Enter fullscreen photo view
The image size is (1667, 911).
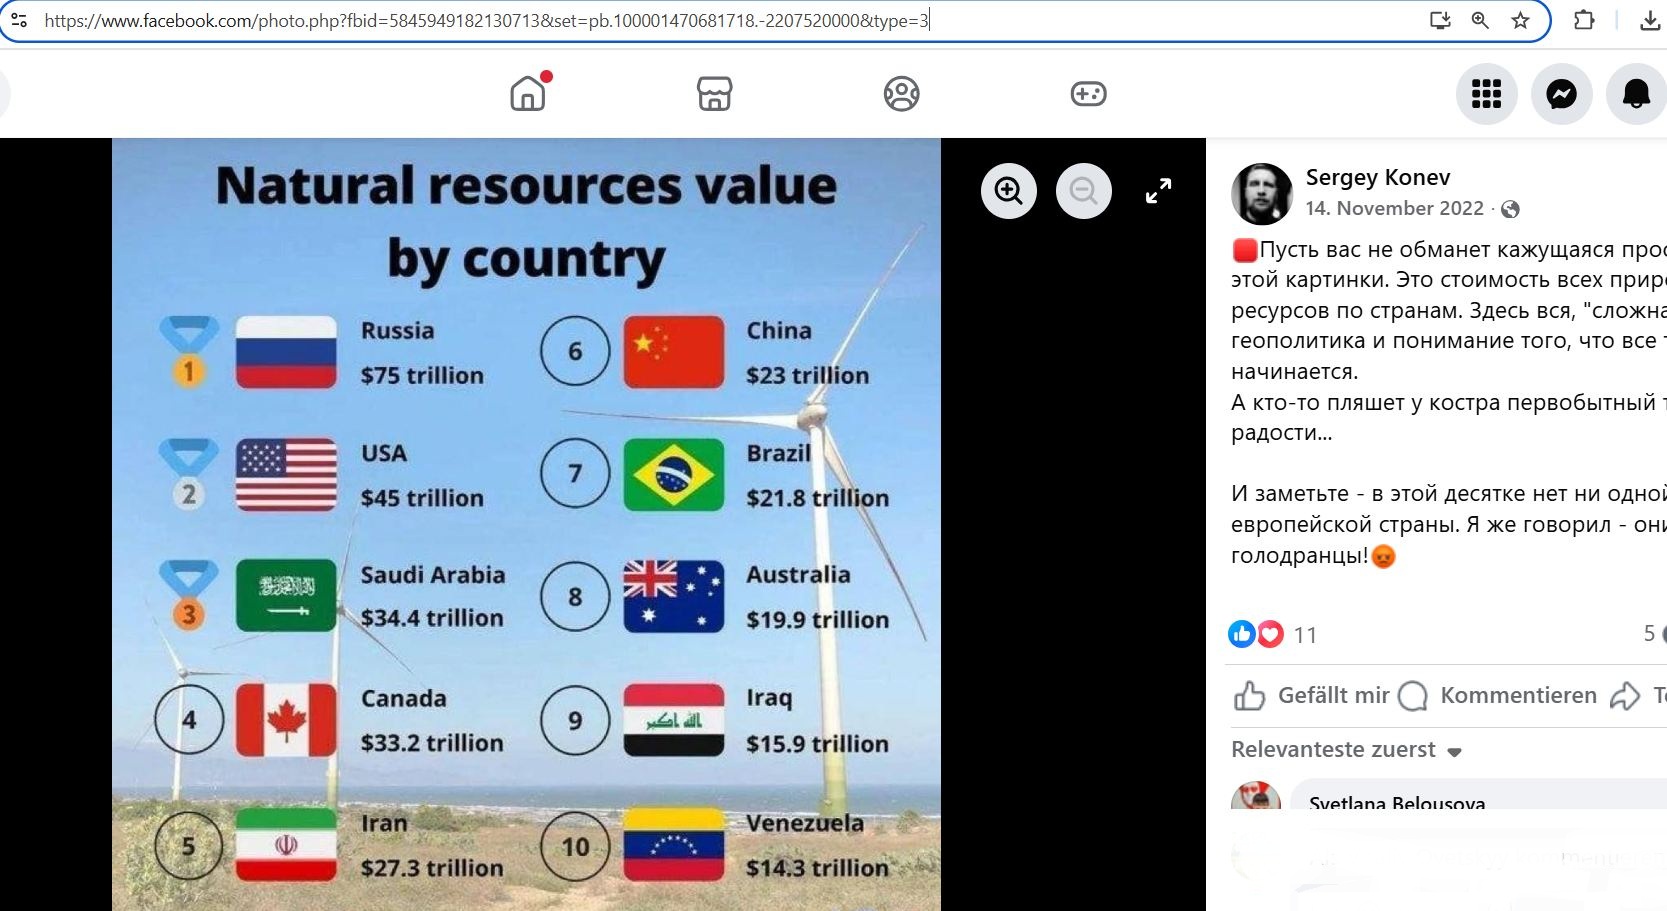(1158, 190)
